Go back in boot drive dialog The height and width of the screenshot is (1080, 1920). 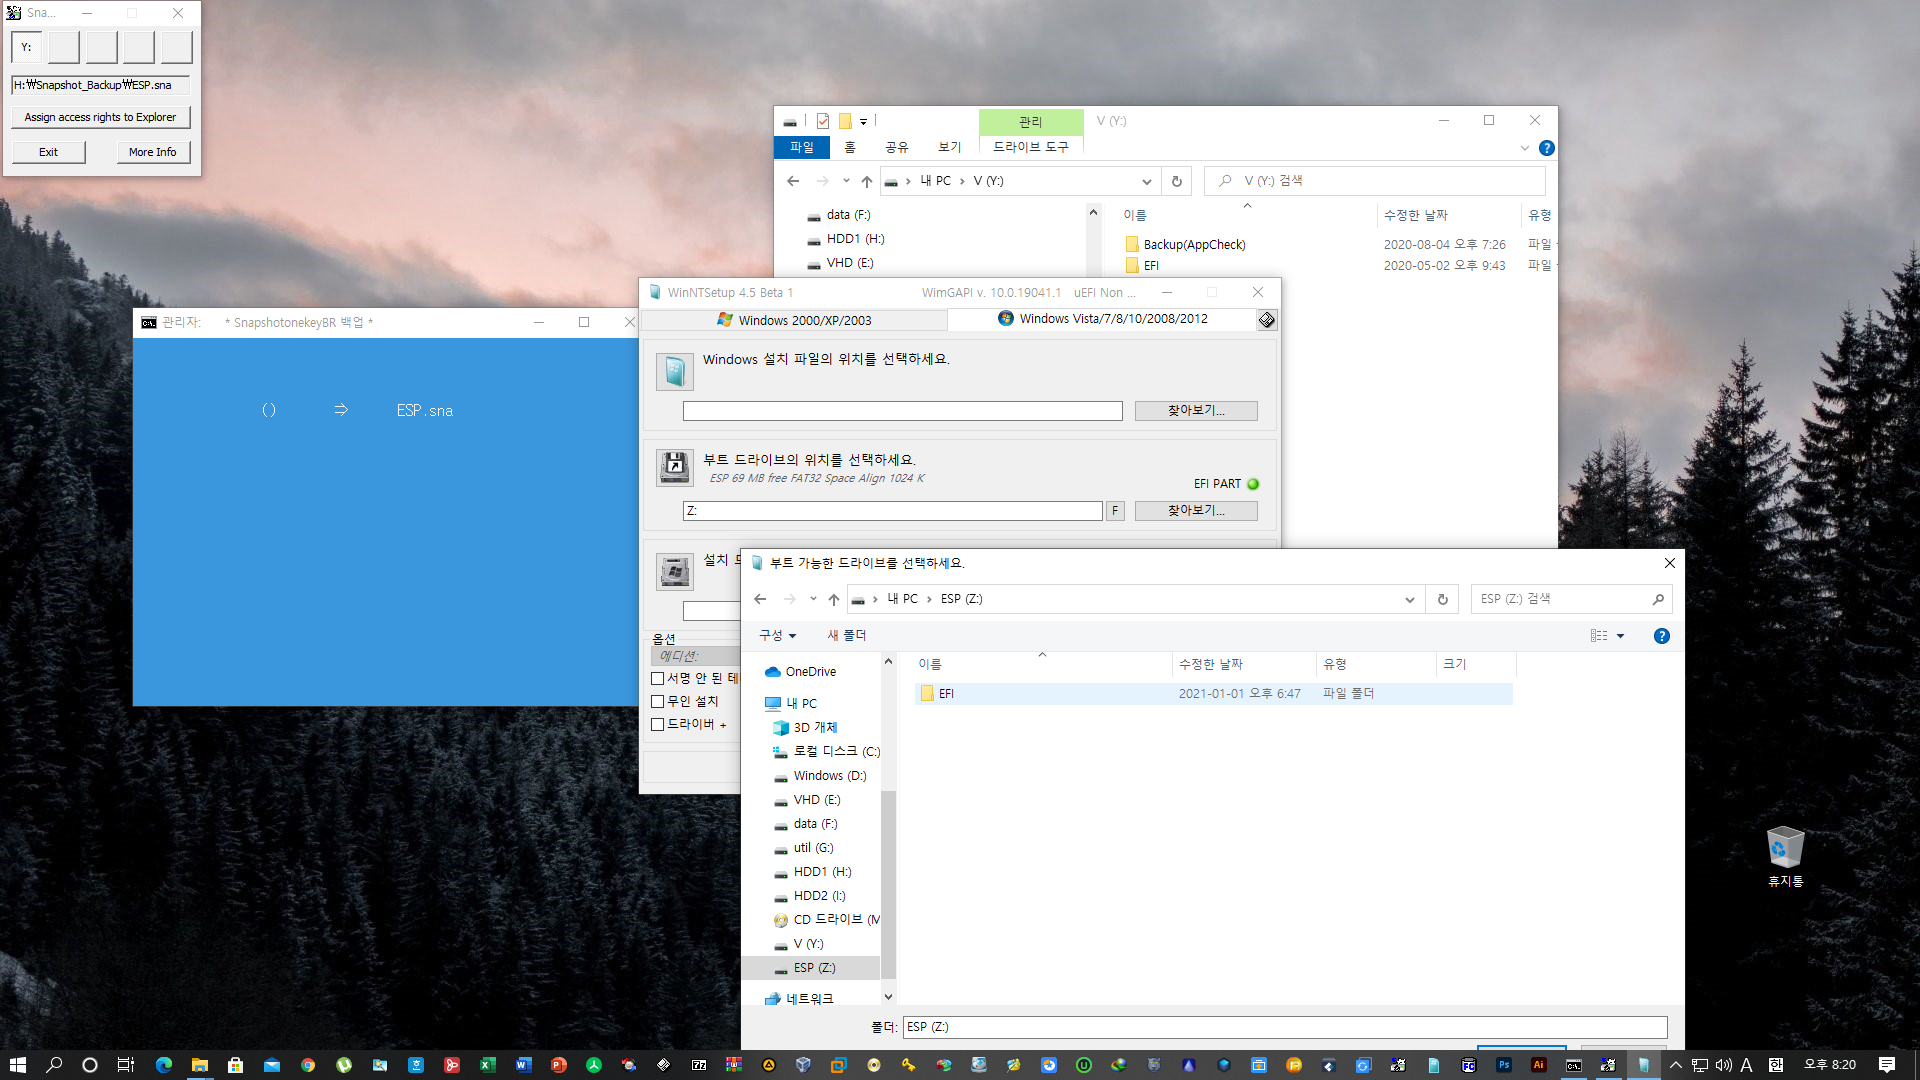(x=760, y=599)
